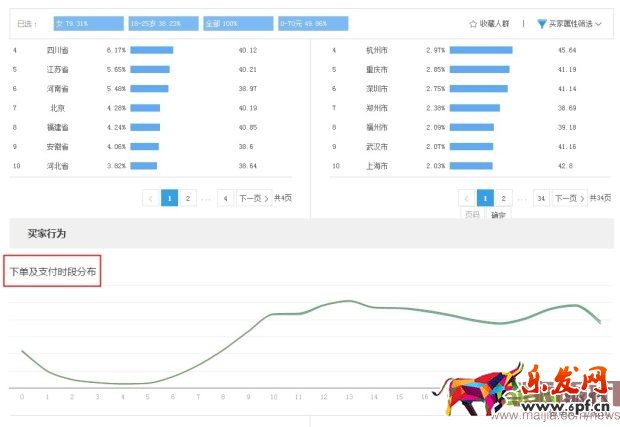
Task: Click the 杭州市 percentage bar
Action: pyautogui.click(x=481, y=49)
